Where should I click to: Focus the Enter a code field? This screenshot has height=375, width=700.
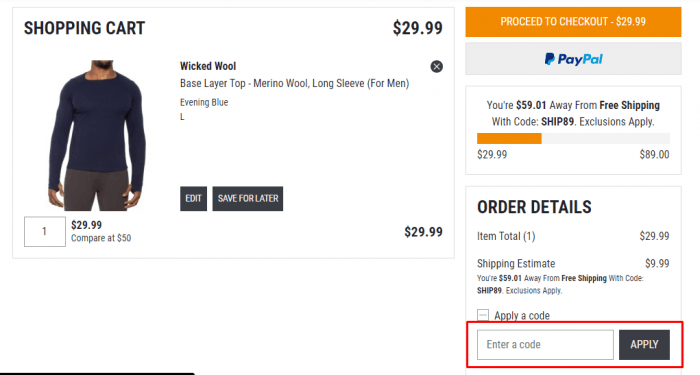coord(545,345)
